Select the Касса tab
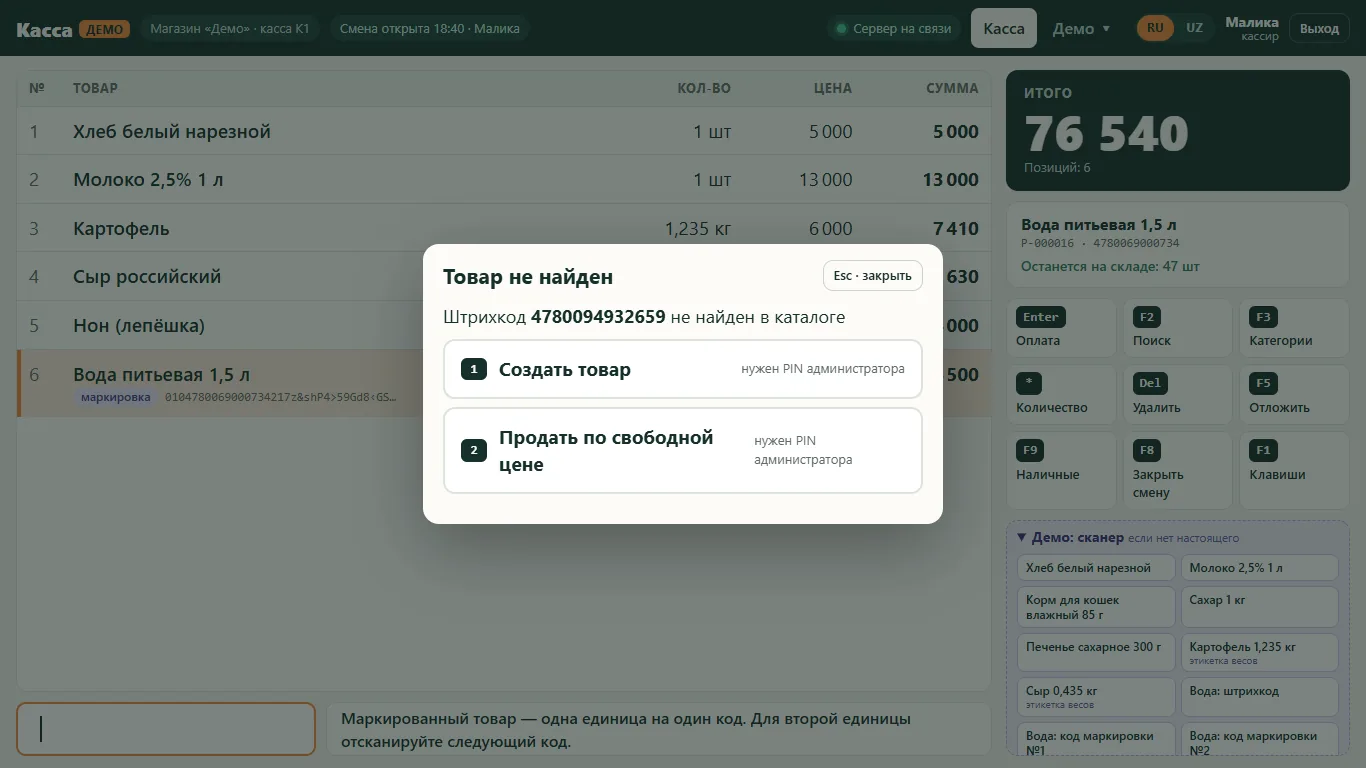The height and width of the screenshot is (768, 1366). tap(1003, 28)
